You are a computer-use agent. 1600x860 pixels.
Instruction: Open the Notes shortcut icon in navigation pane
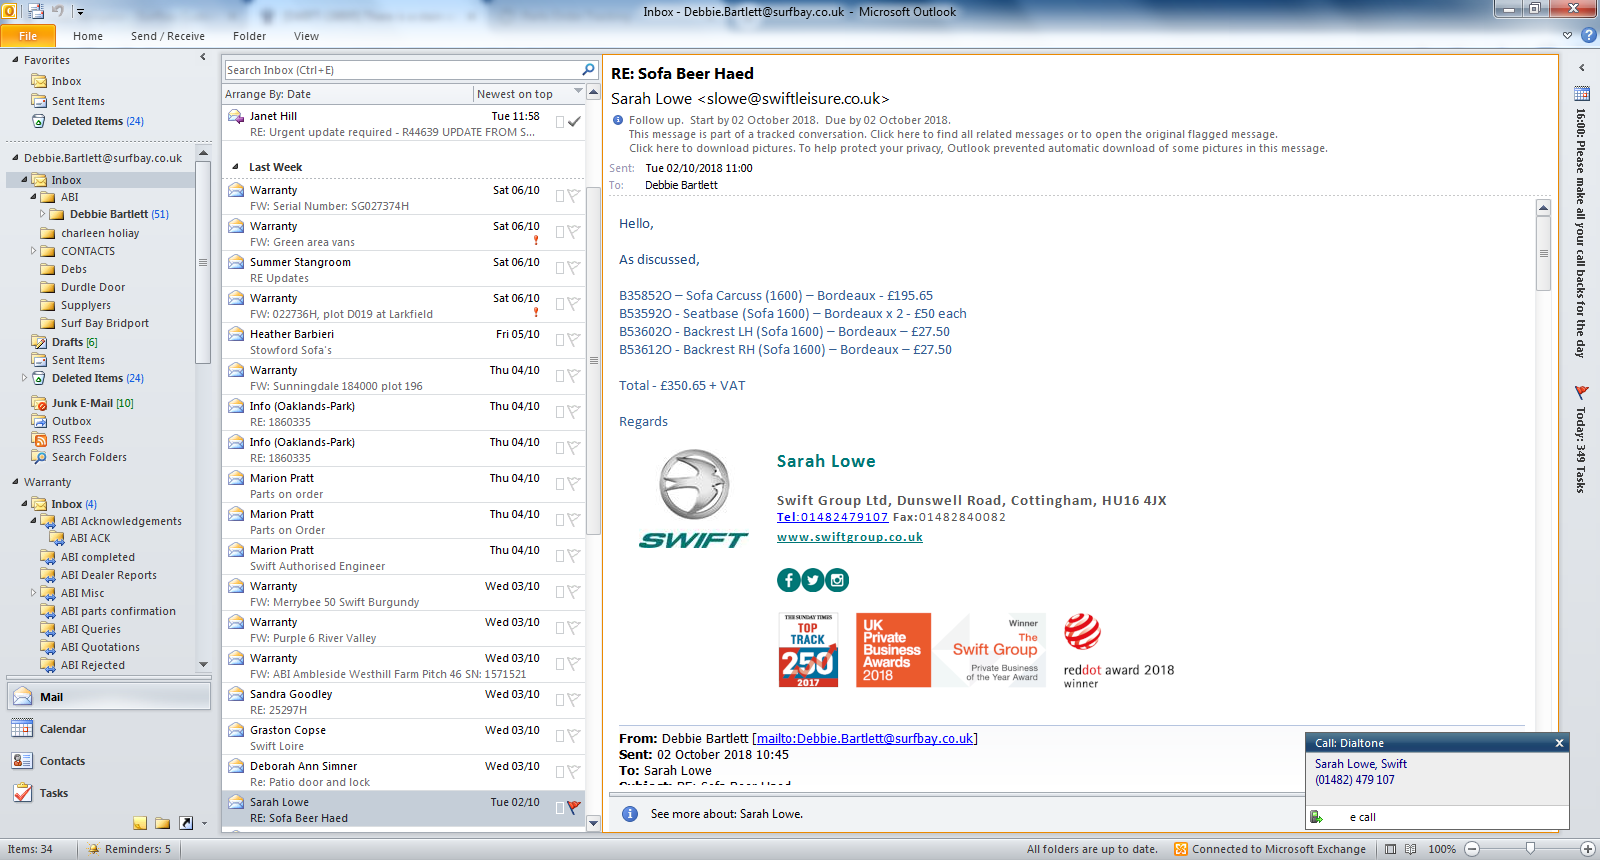(140, 823)
